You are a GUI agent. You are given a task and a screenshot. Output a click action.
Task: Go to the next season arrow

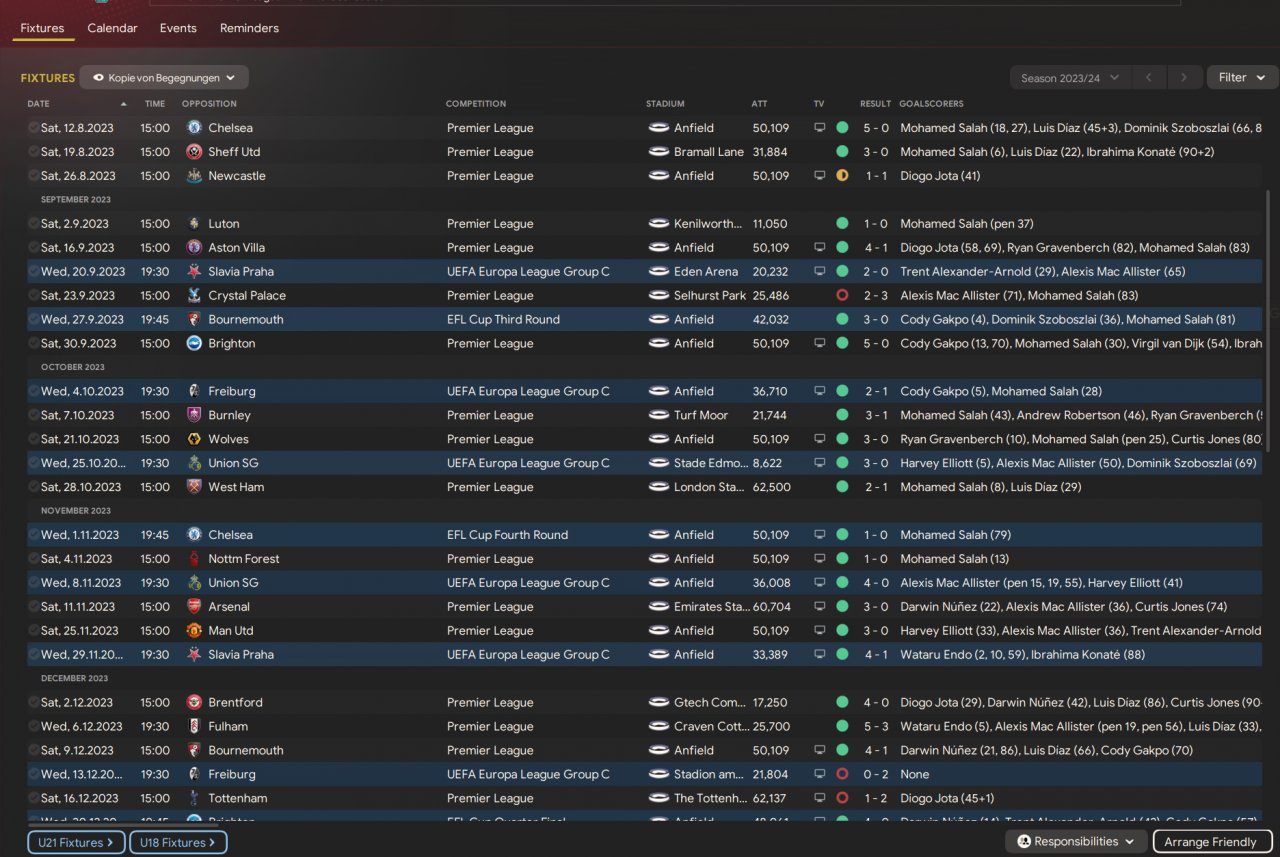pos(1184,78)
